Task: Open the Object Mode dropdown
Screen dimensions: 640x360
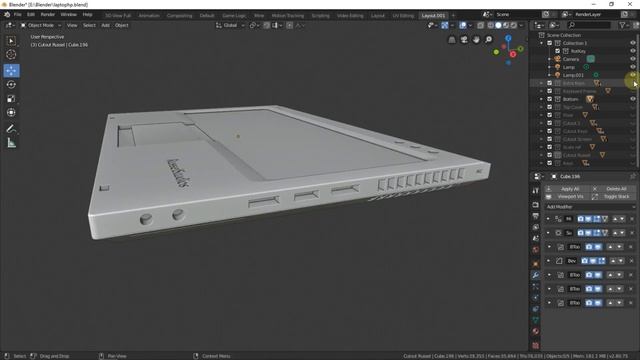Action: 41,25
